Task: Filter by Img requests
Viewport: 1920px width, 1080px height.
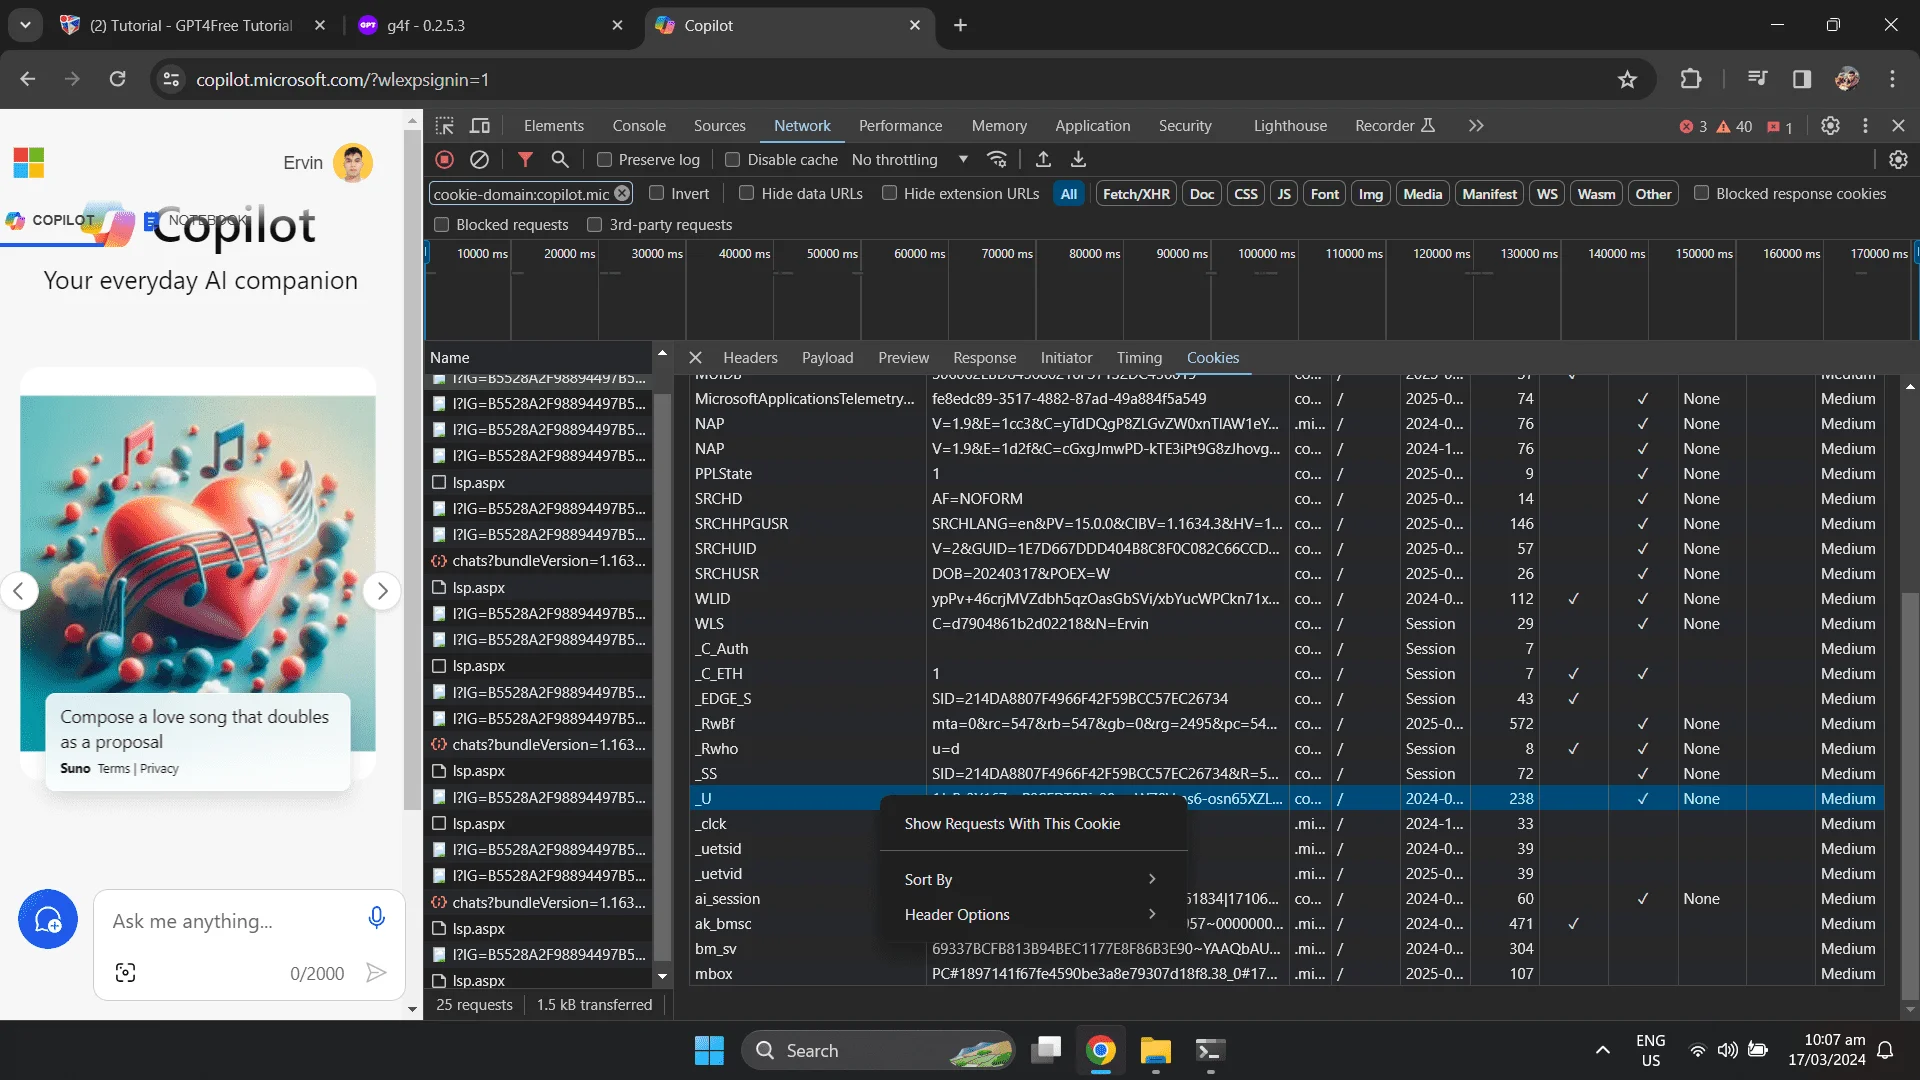Action: [1370, 194]
